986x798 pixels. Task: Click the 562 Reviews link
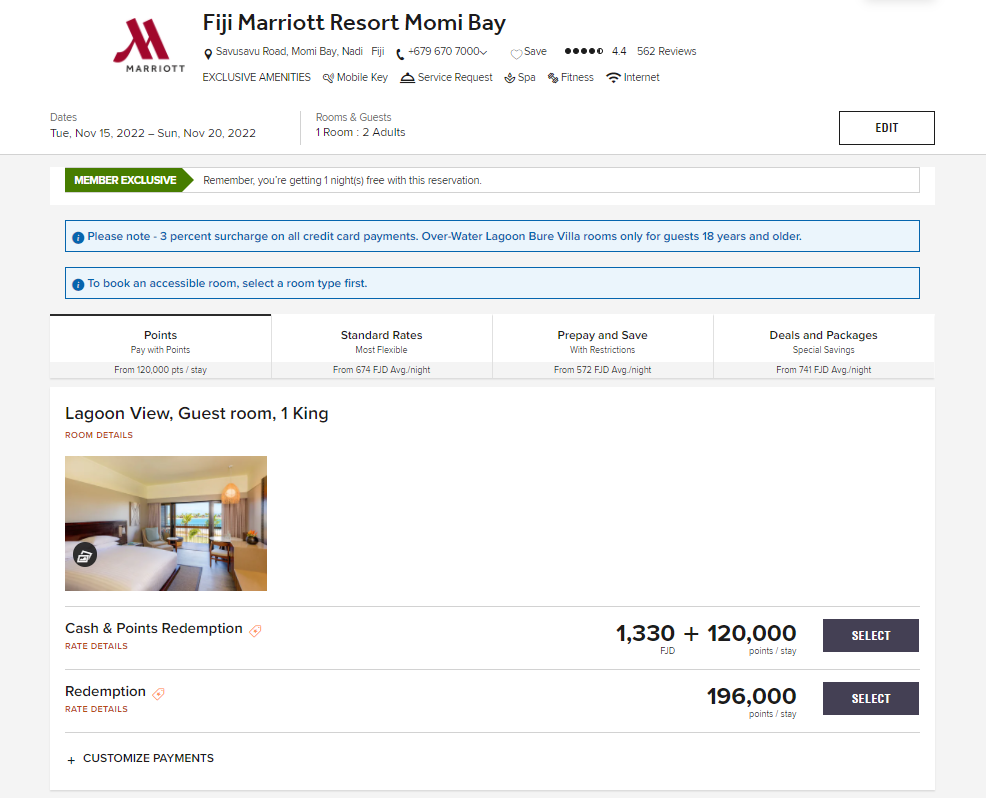tap(666, 51)
